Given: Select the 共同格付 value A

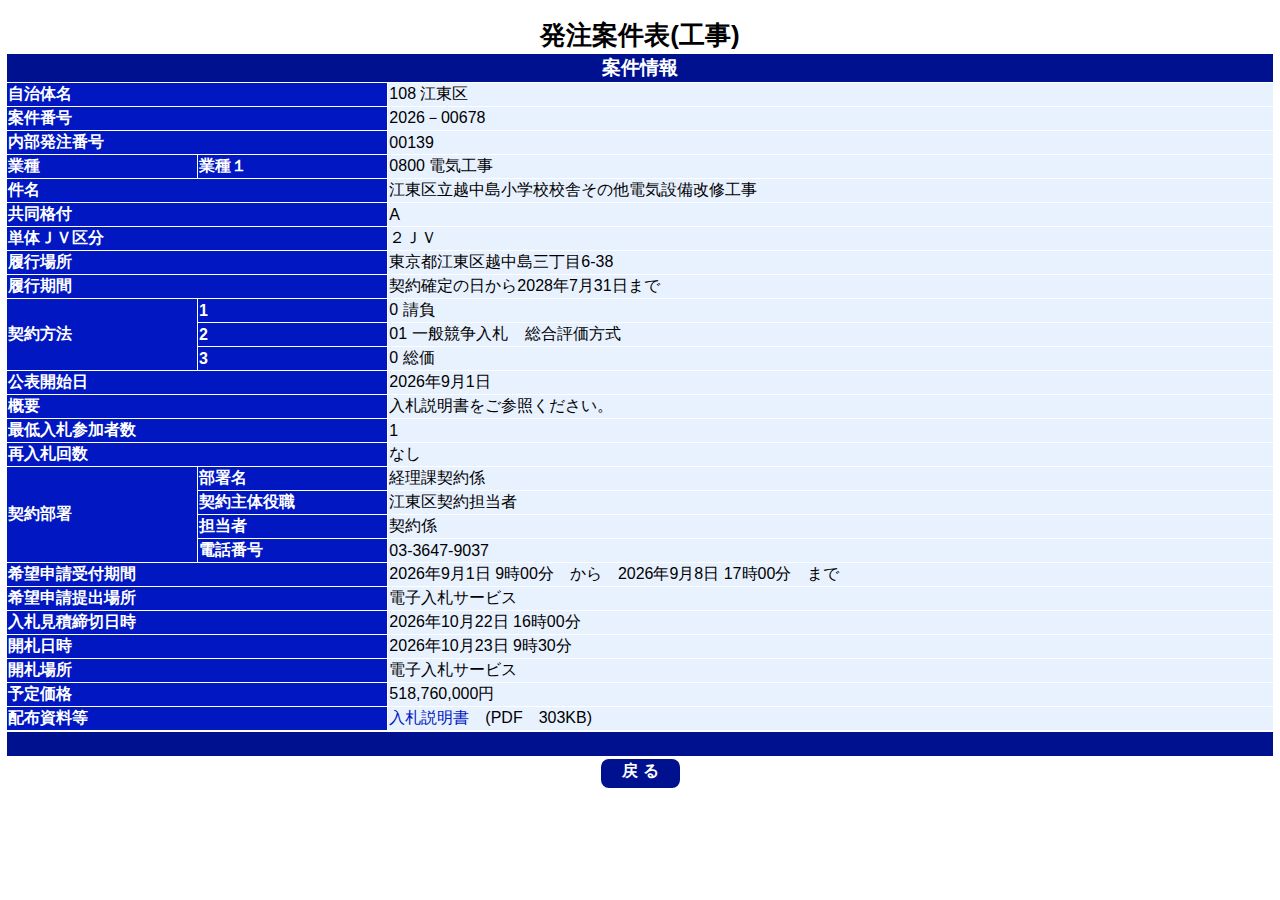Looking at the screenshot, I should 394,214.
